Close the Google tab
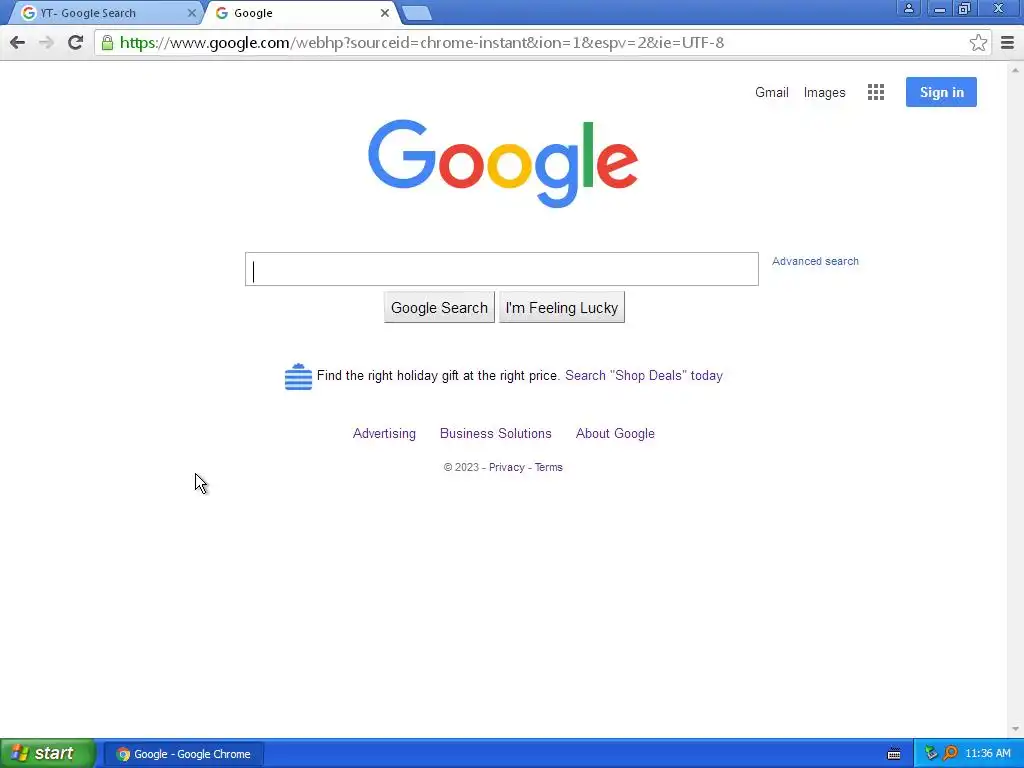The image size is (1024, 768). coord(385,13)
